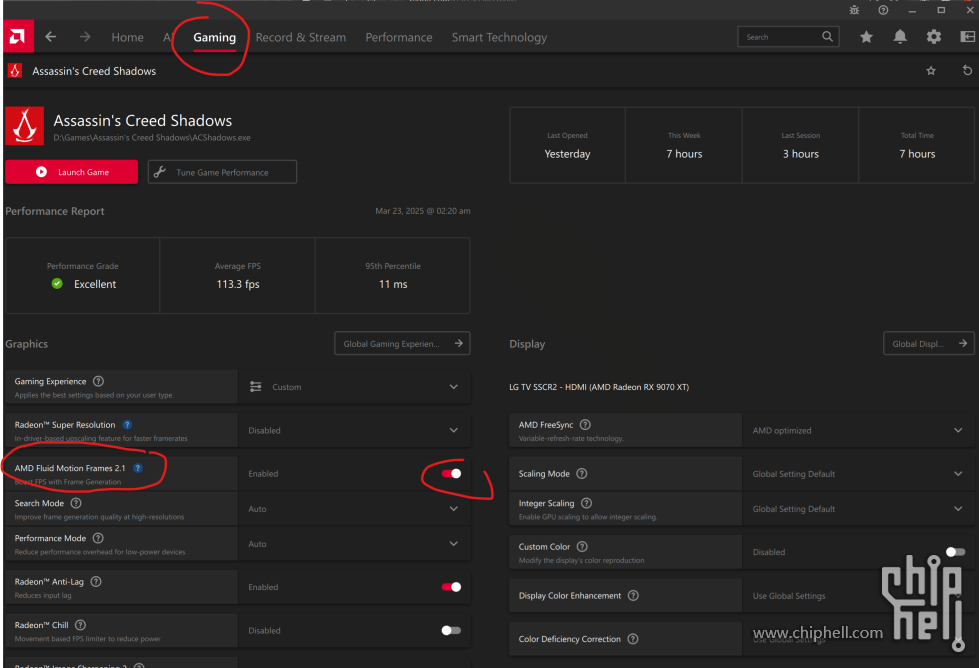Click the AMD logo icon
Viewport: 979px width, 668px height.
pos(18,37)
